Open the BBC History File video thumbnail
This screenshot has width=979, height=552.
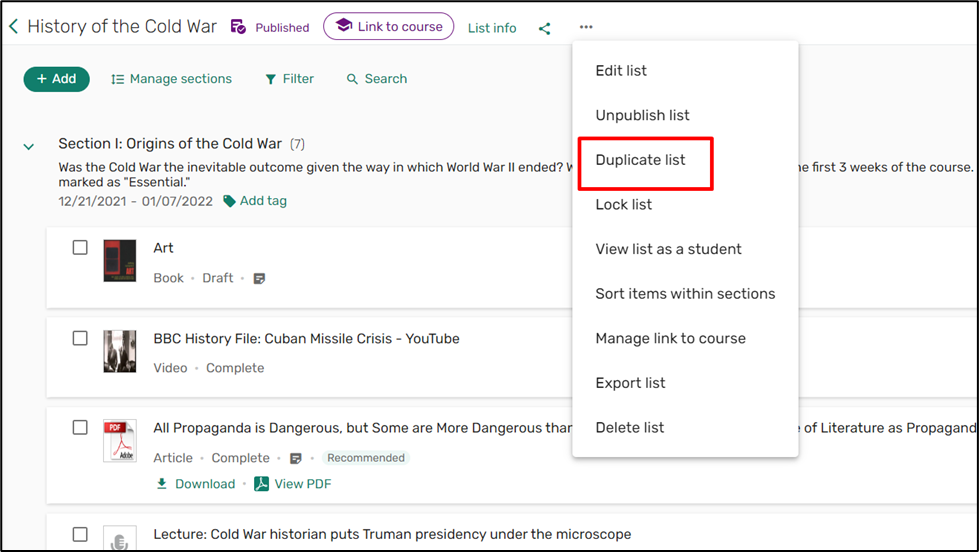pos(120,352)
